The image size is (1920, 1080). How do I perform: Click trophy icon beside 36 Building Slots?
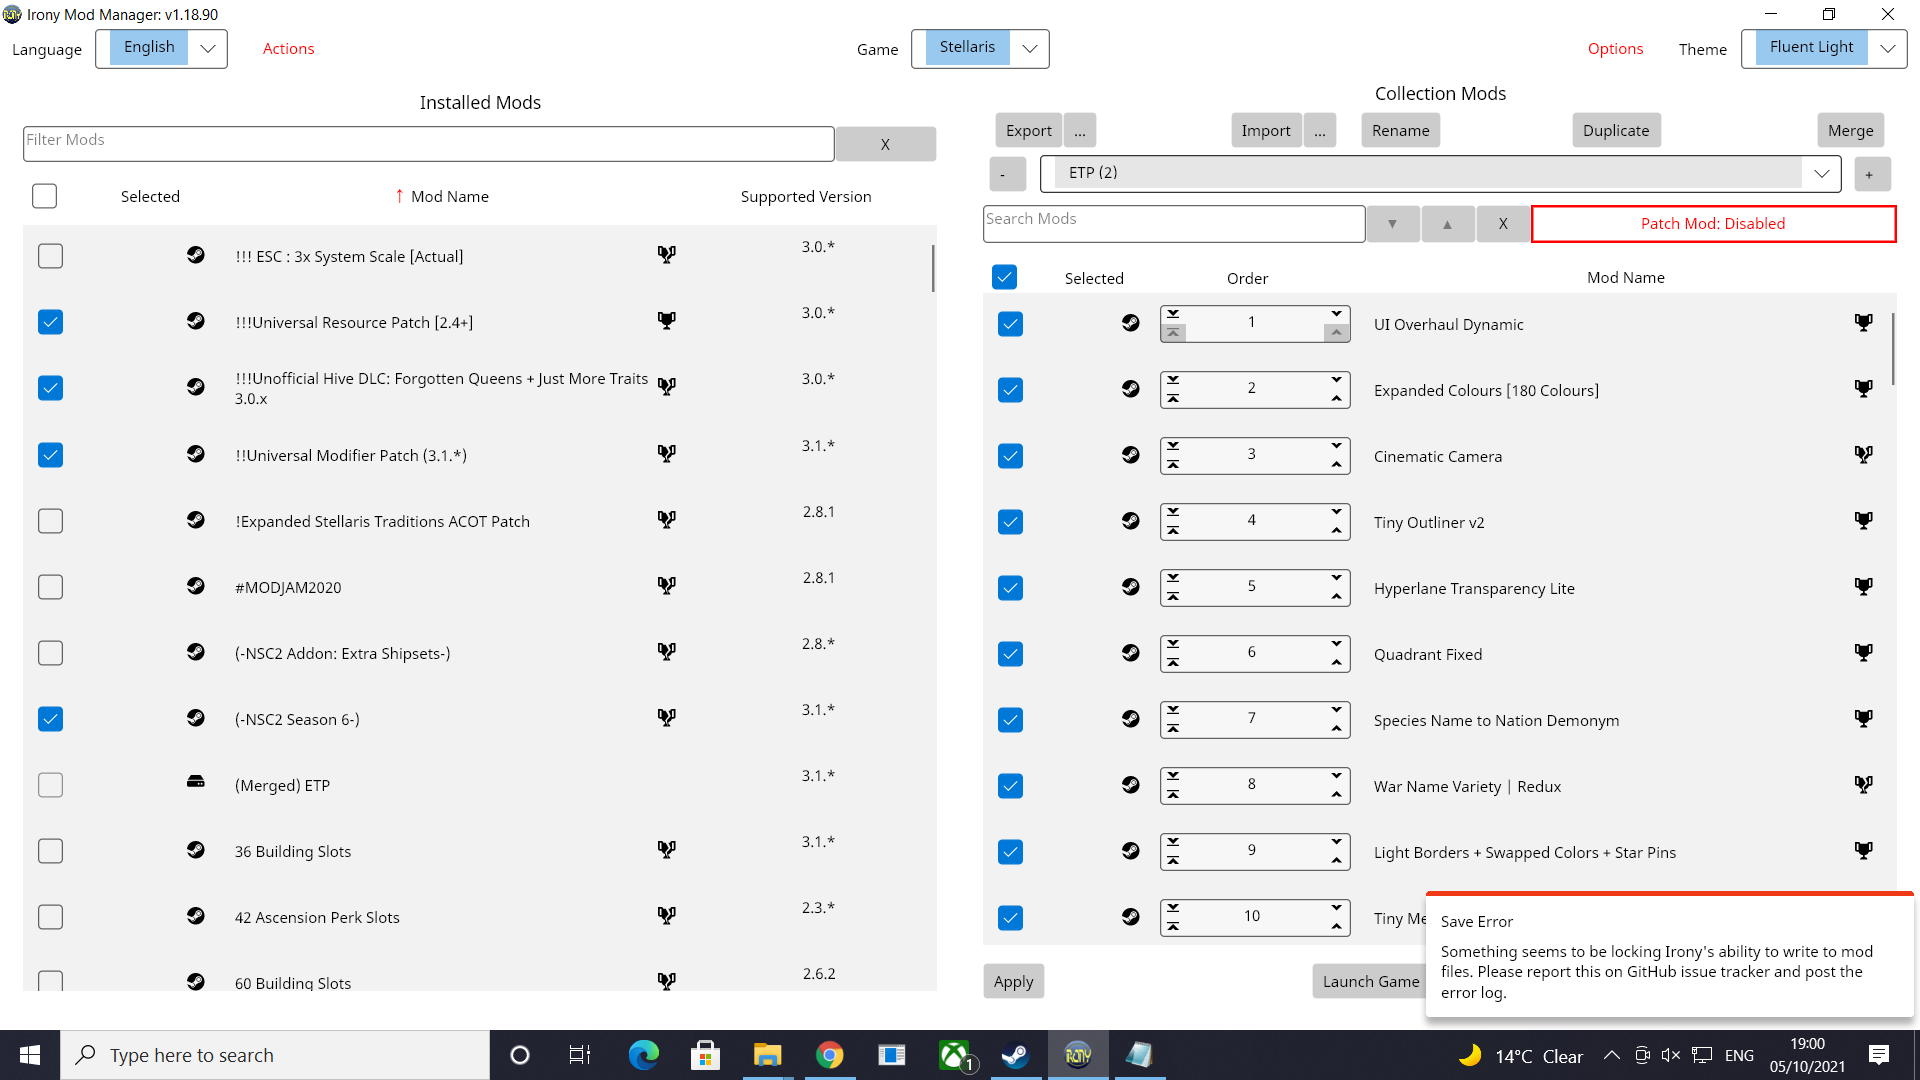pyautogui.click(x=666, y=850)
